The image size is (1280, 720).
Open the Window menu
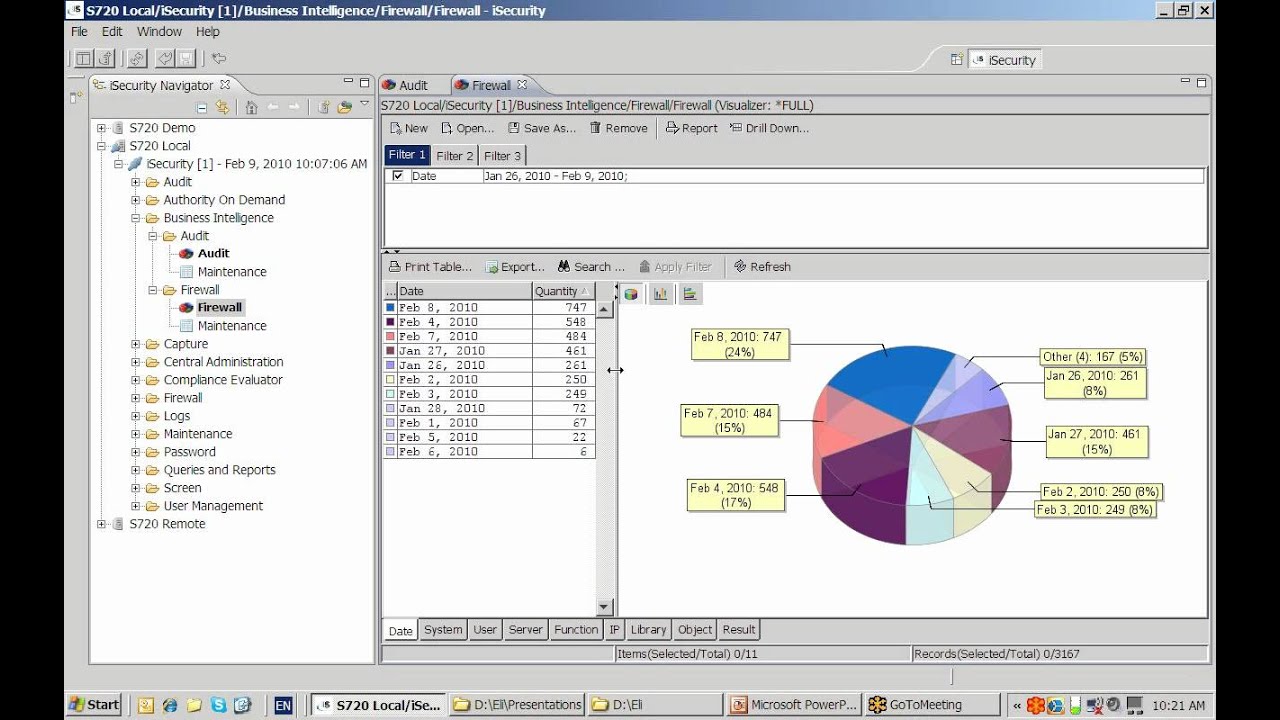159,32
